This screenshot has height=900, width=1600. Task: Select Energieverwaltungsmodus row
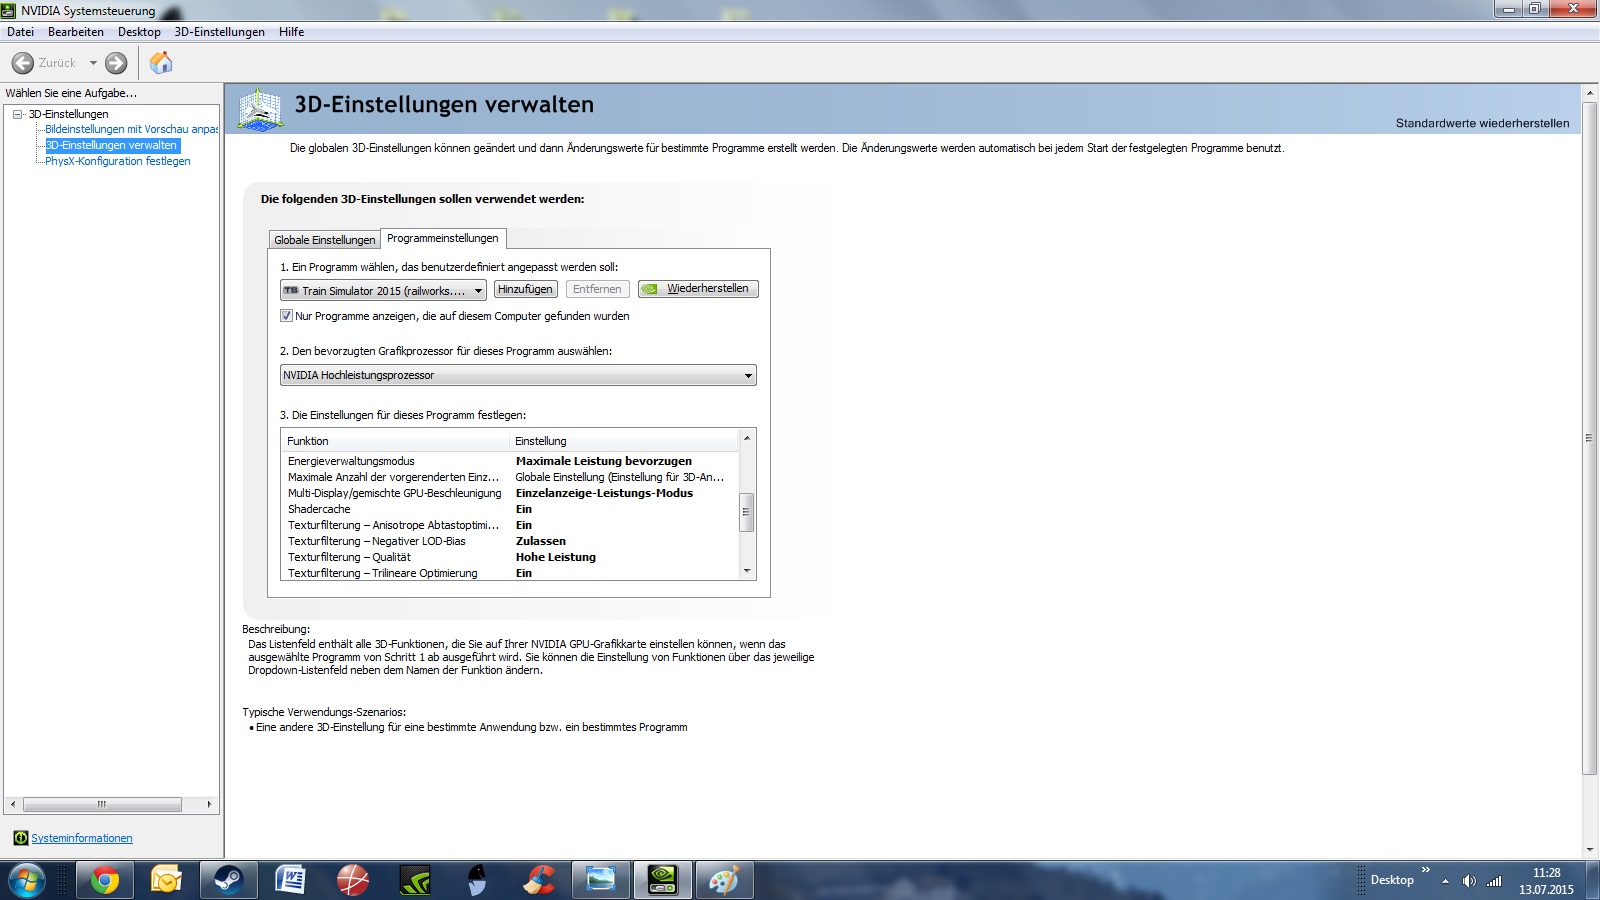[x=510, y=461]
